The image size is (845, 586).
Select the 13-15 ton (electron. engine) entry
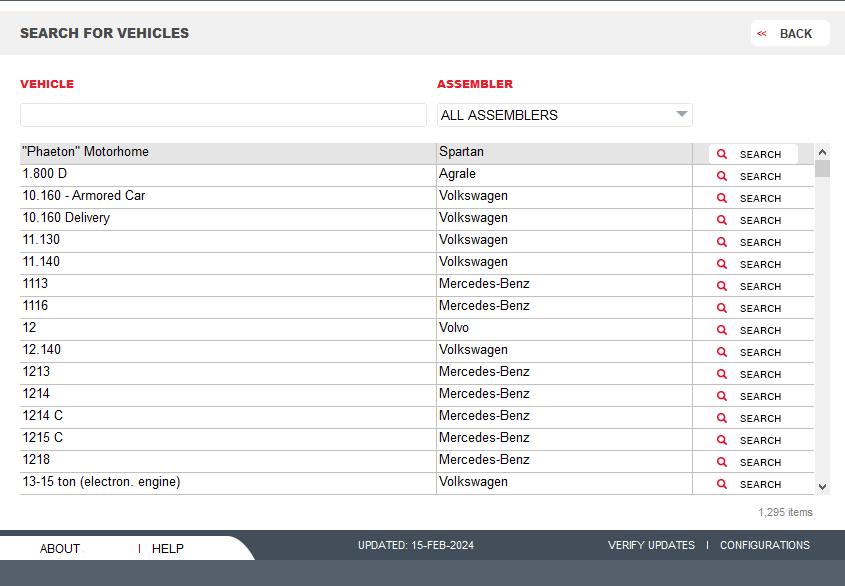click(101, 482)
